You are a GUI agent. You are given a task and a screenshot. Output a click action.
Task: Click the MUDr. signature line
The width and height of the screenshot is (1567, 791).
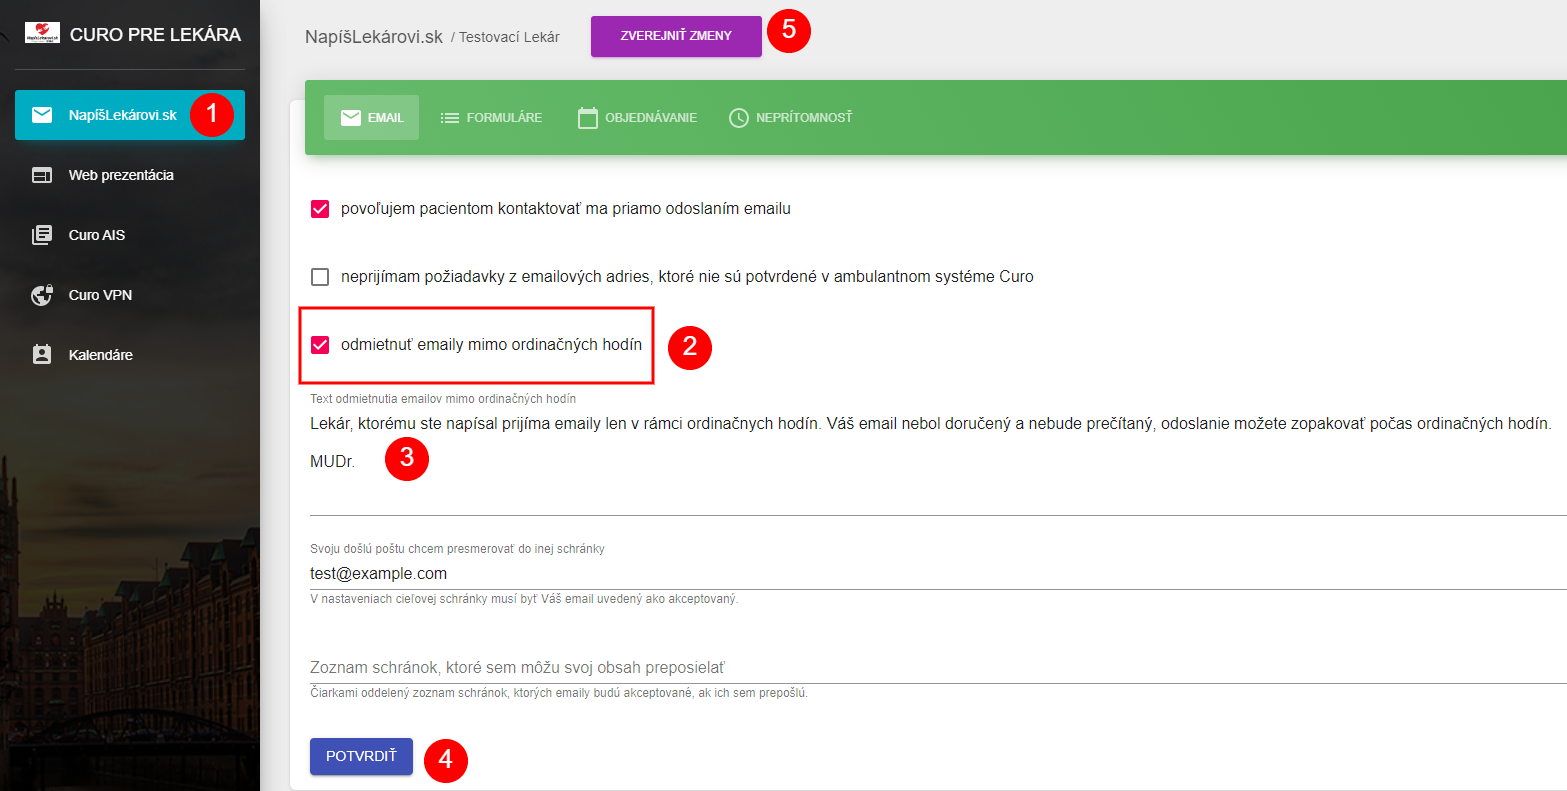coord(333,461)
